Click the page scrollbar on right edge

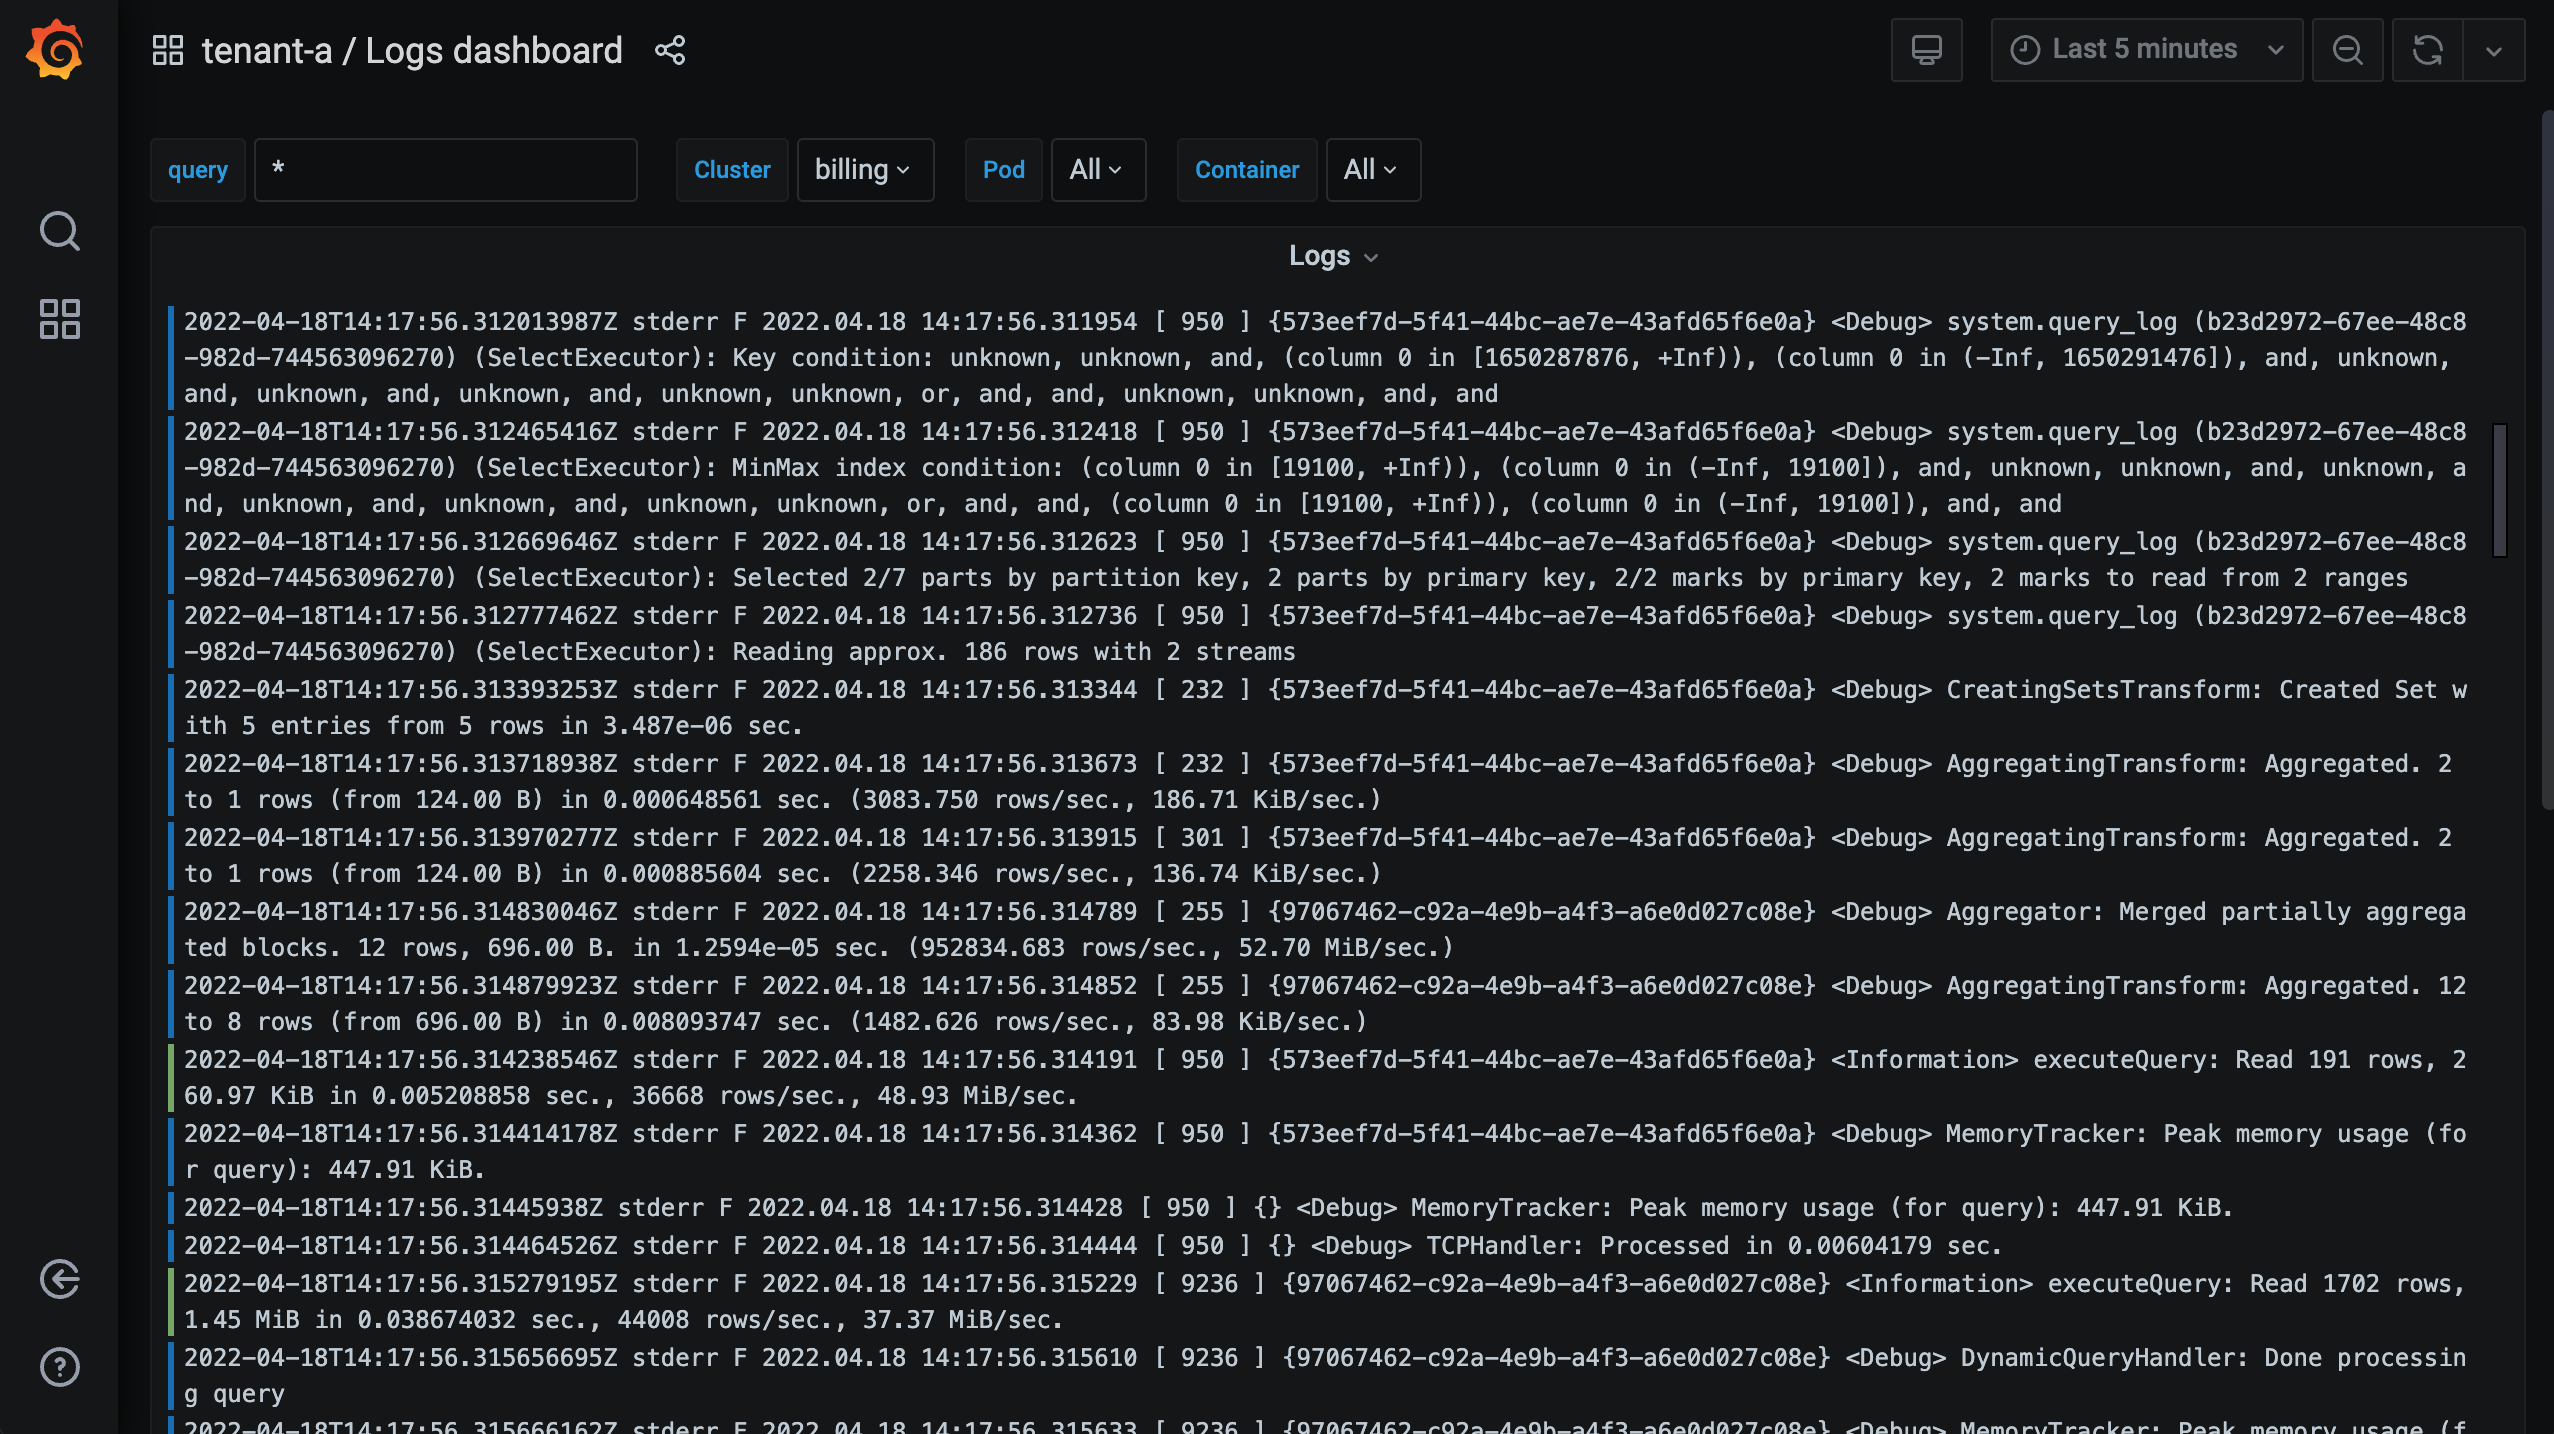click(2547, 460)
